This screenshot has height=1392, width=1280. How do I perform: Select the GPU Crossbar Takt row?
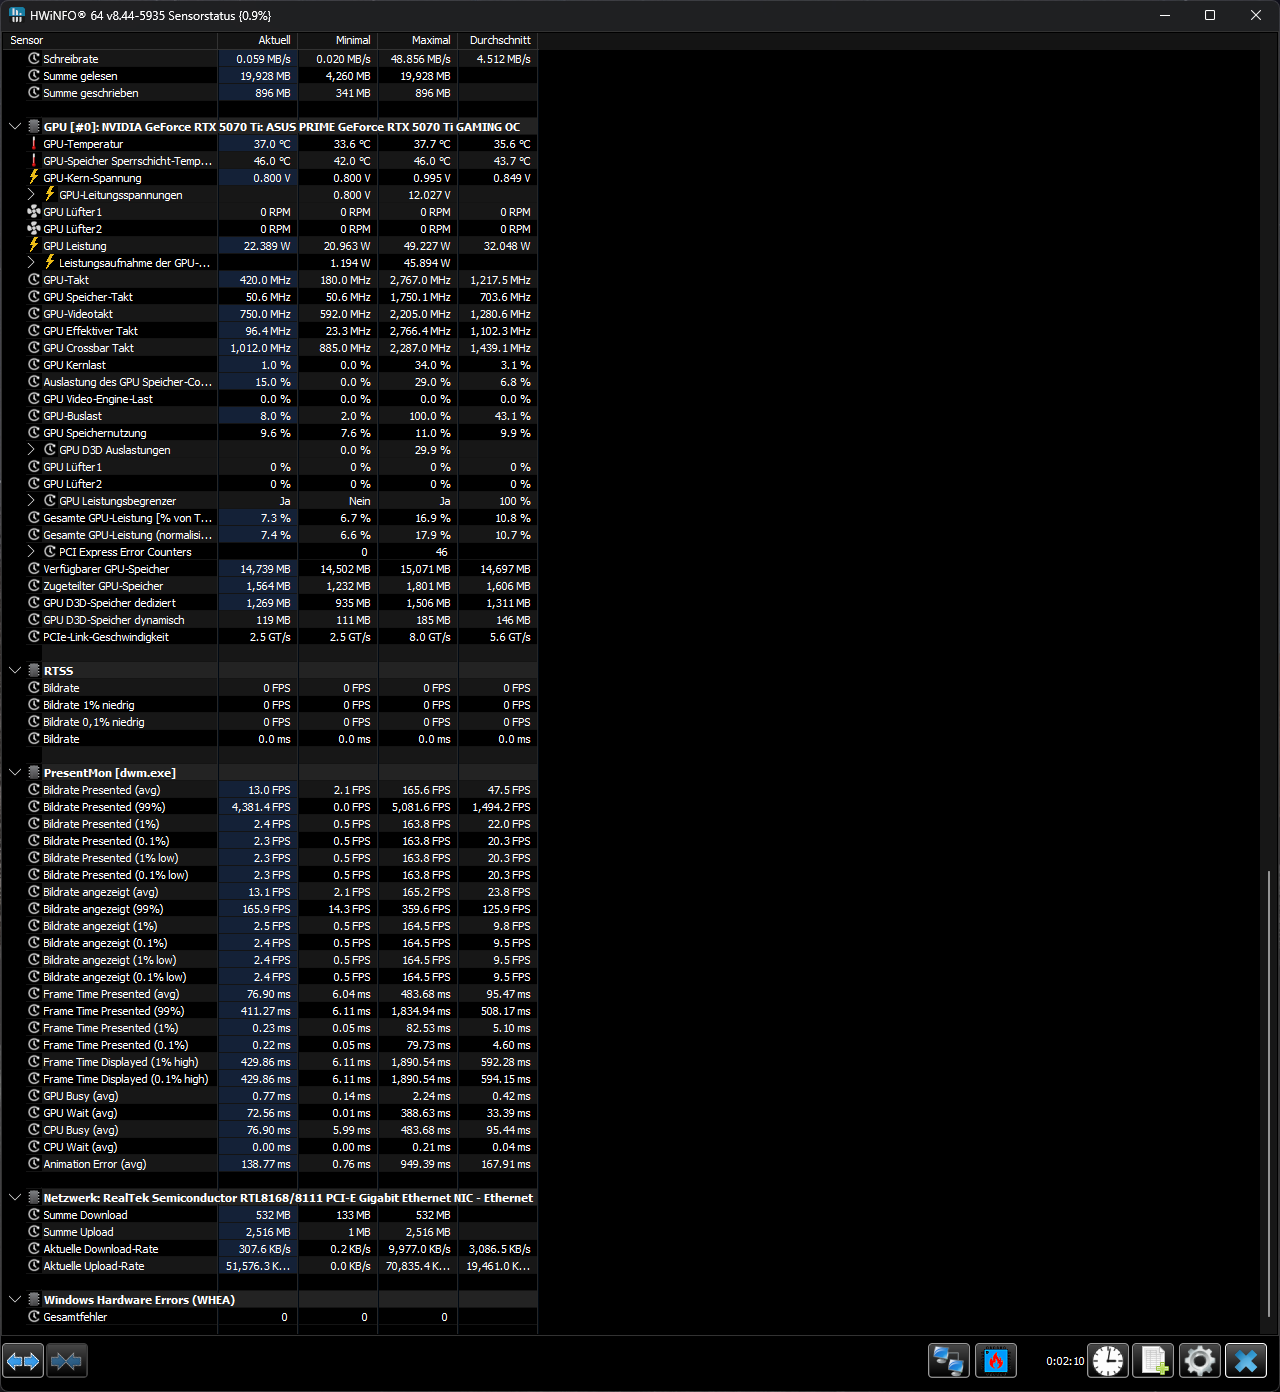269,348
